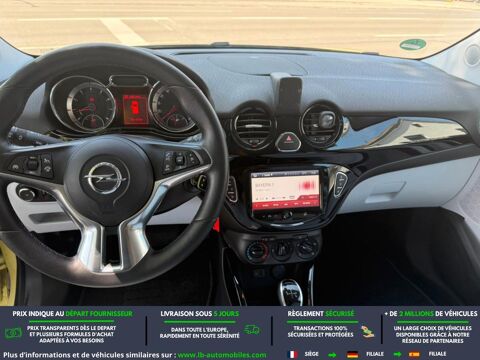
Task: Click the Opel logo on steering wheel
Action: click(x=106, y=177)
